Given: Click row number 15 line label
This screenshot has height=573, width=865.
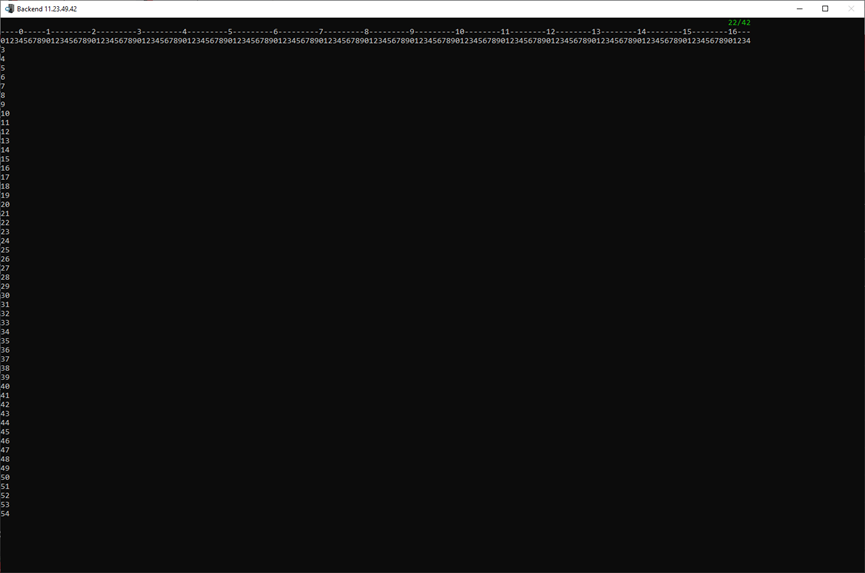Looking at the screenshot, I should [x=5, y=159].
